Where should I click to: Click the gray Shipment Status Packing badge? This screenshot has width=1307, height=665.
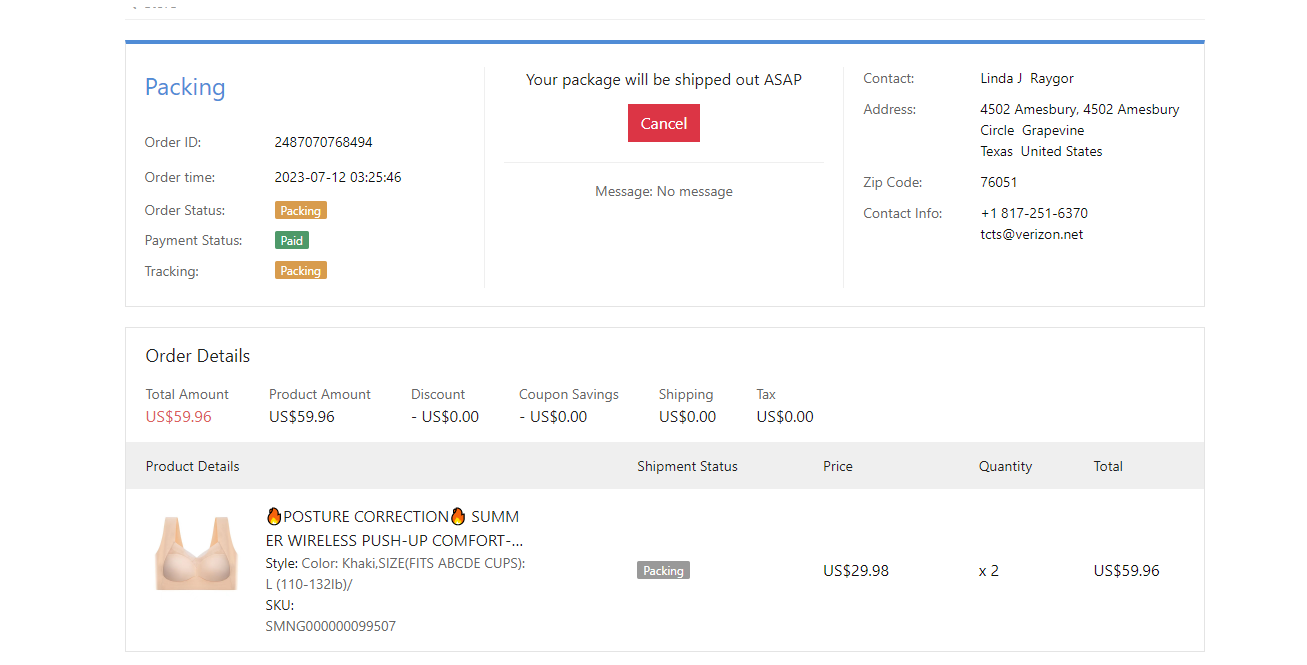pyautogui.click(x=663, y=571)
